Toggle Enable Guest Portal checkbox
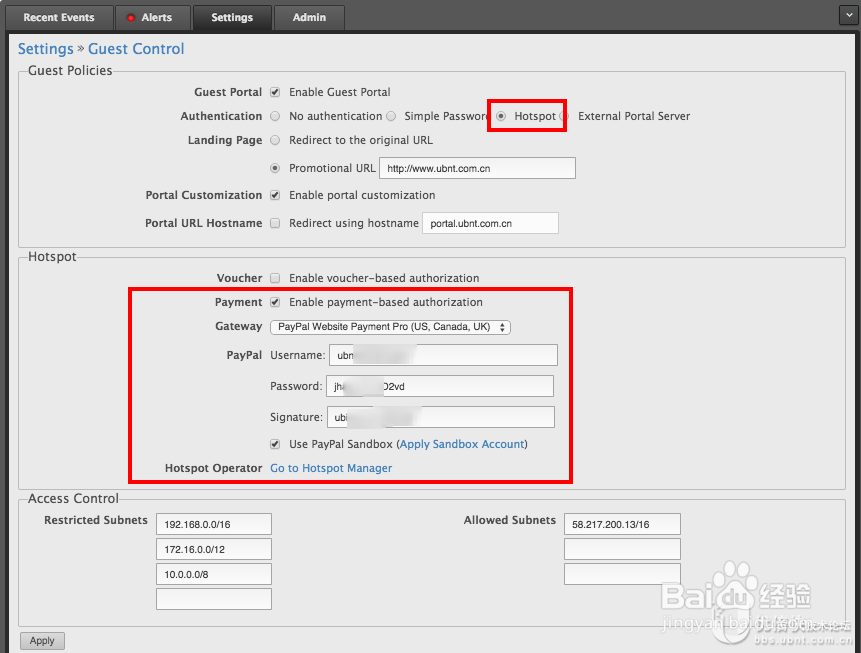Screen dimensions: 861x653 pyautogui.click(x=275, y=92)
